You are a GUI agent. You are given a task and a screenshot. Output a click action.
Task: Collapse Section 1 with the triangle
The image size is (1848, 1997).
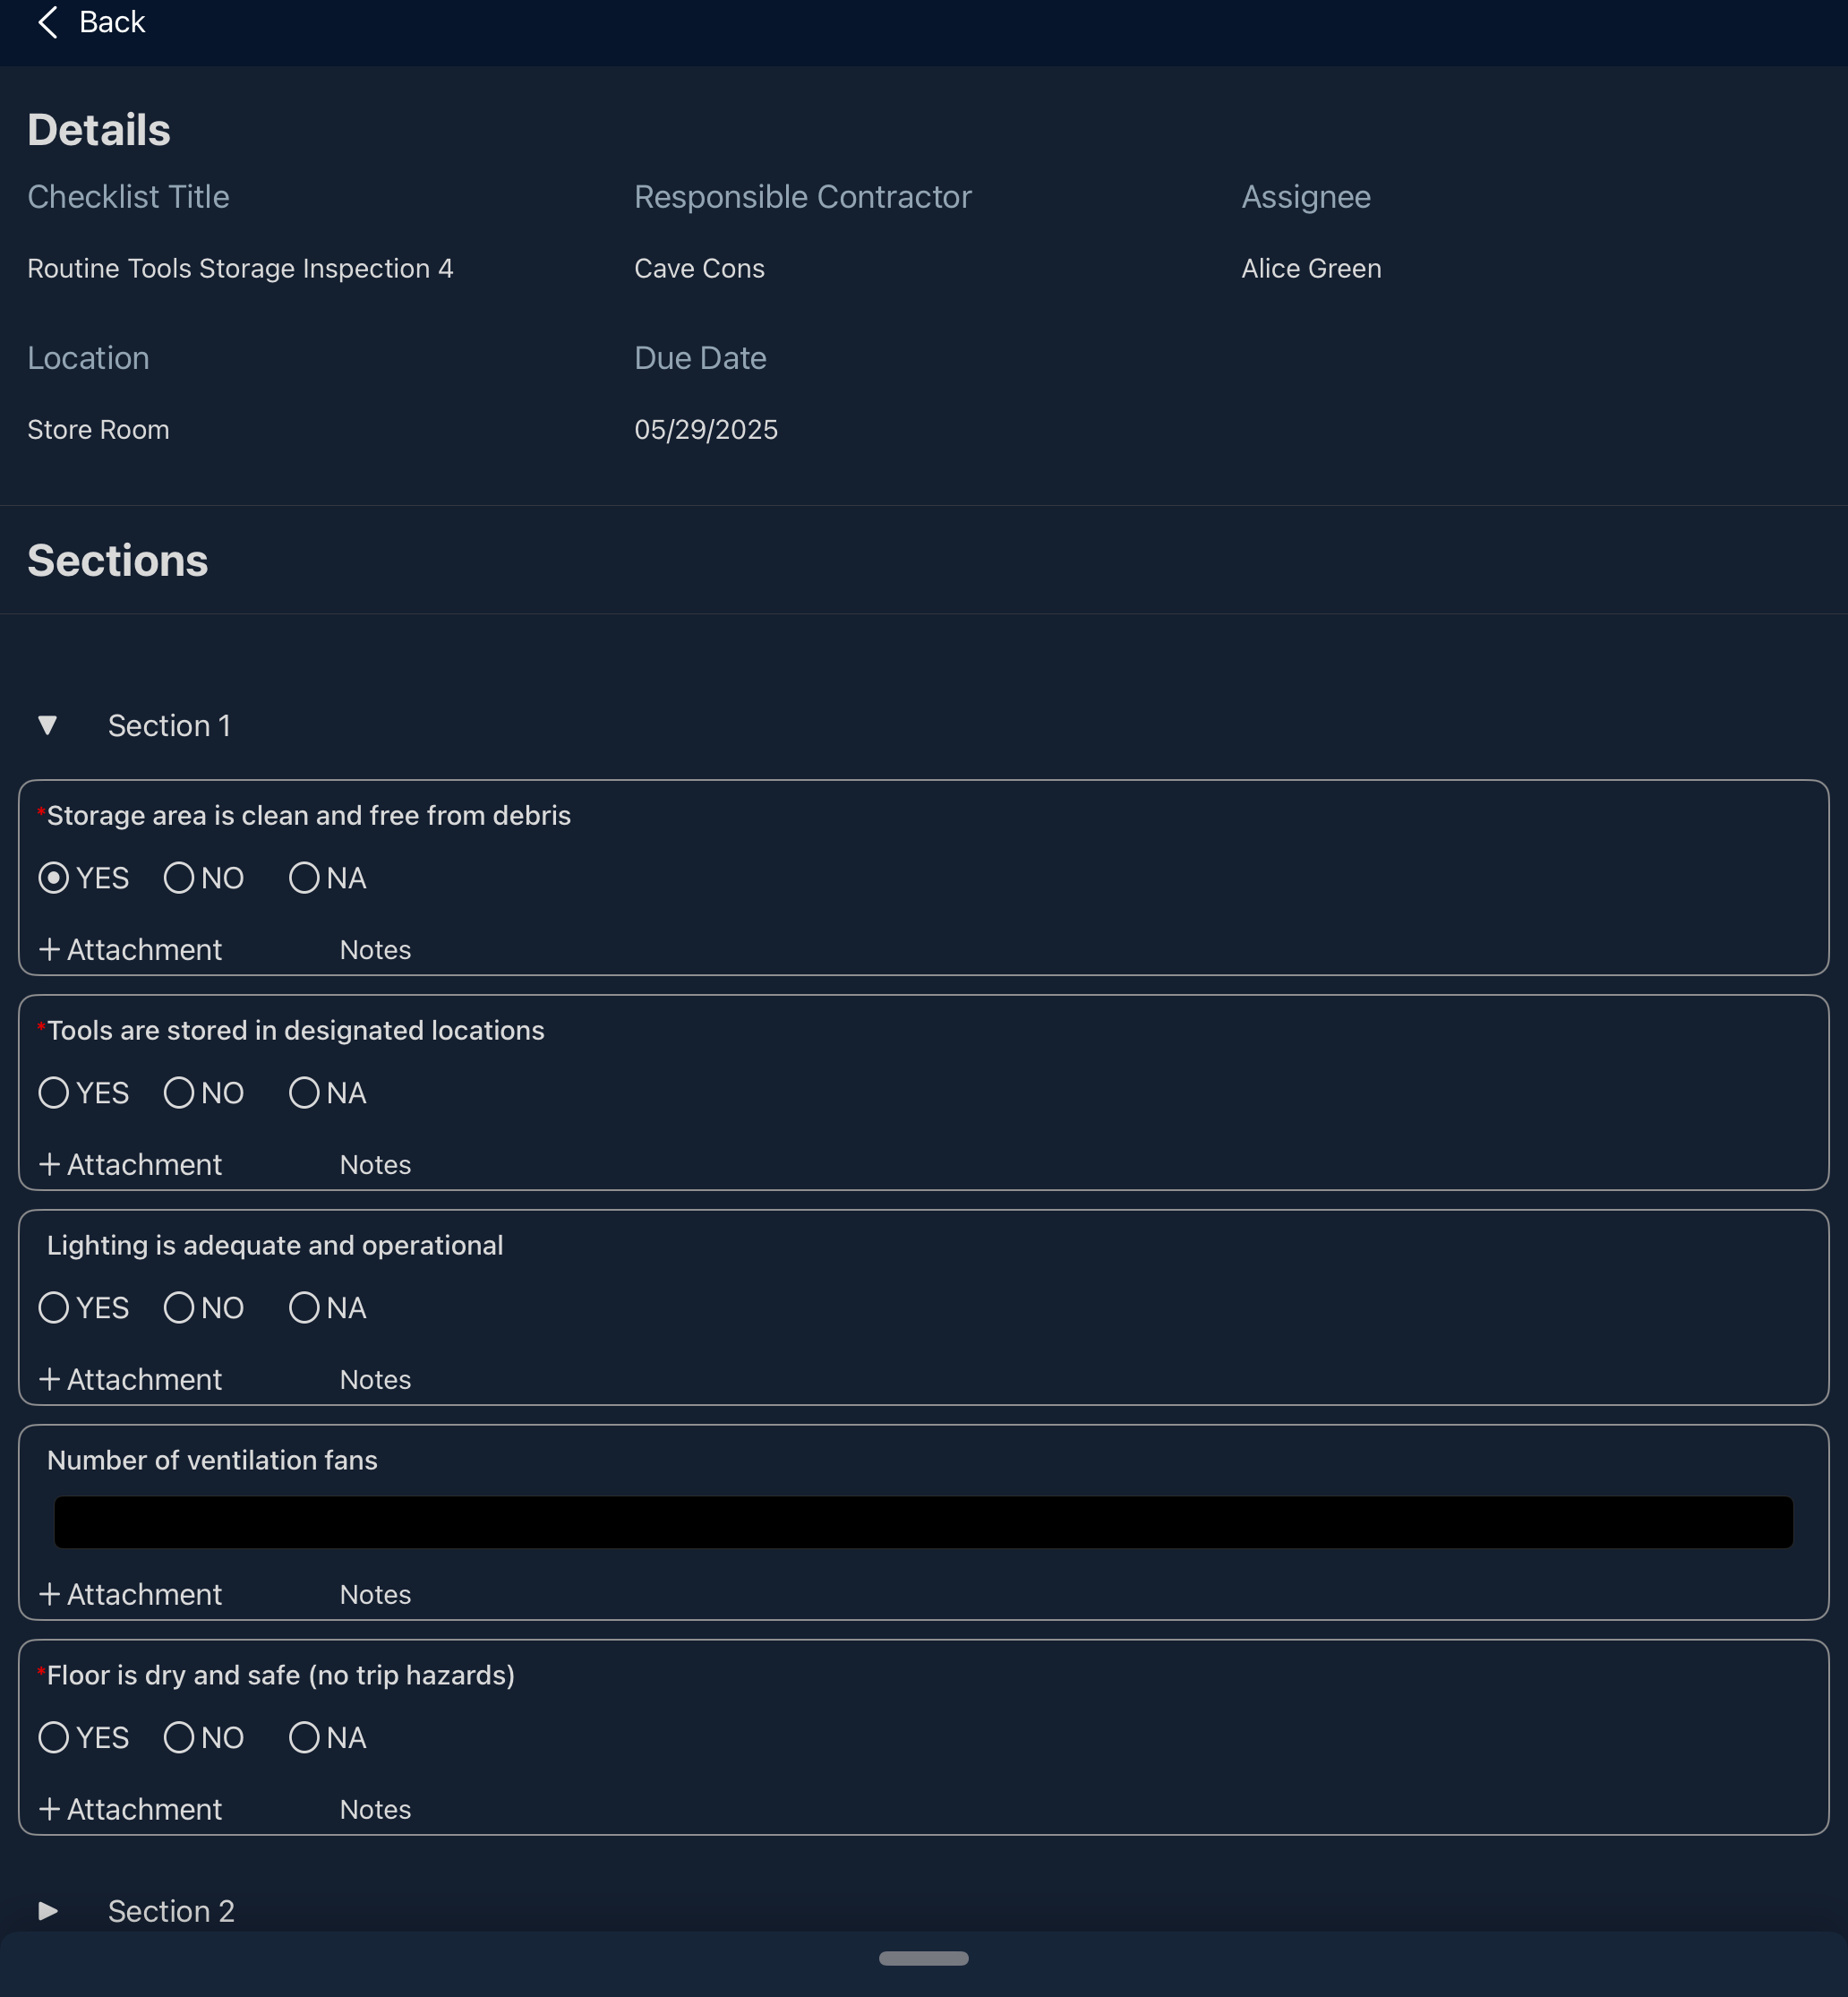click(x=47, y=726)
